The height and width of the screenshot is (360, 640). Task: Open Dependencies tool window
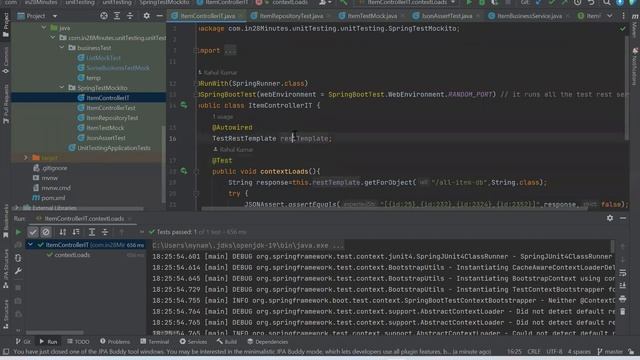click(267, 342)
